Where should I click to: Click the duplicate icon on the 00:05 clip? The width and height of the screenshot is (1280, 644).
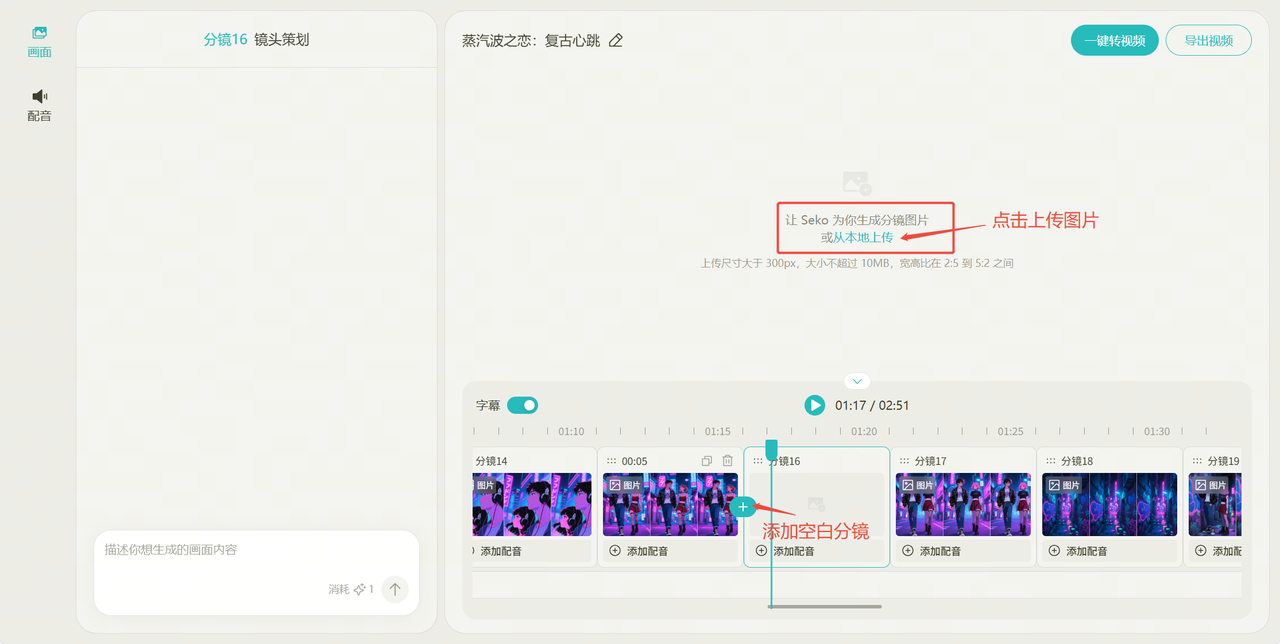coord(707,461)
